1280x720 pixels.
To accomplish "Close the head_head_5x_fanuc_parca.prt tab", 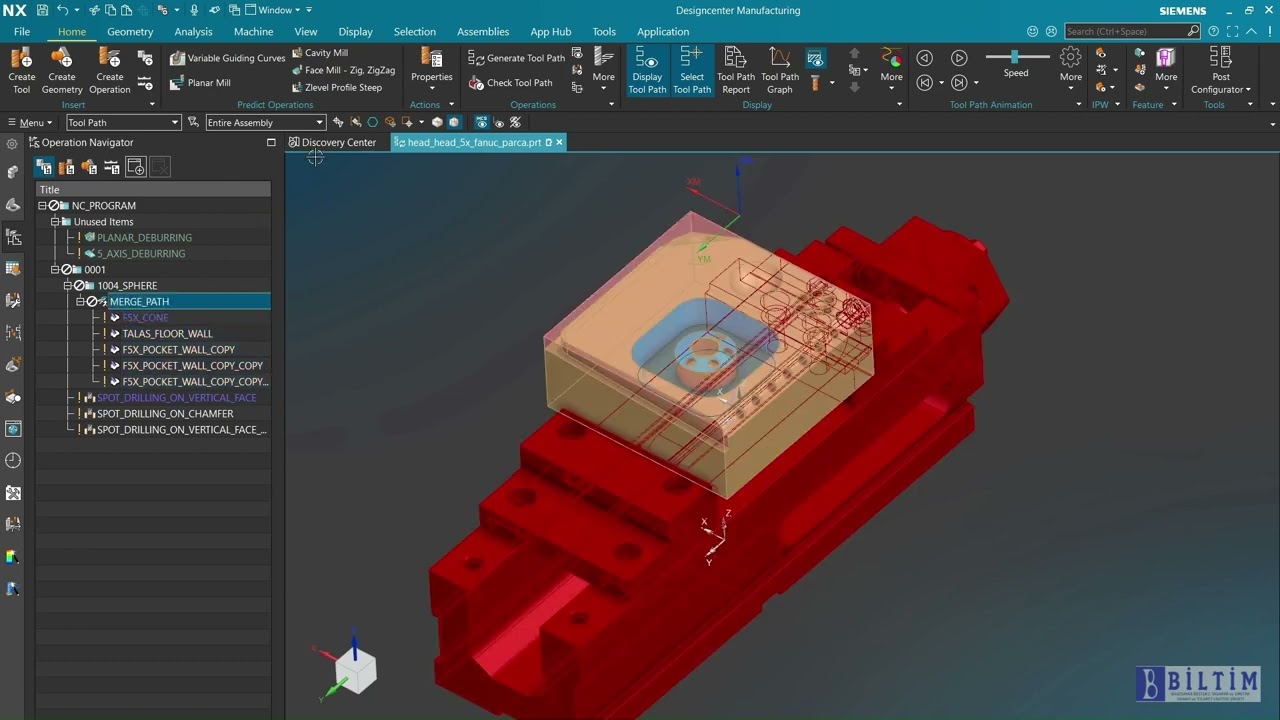I will [559, 143].
